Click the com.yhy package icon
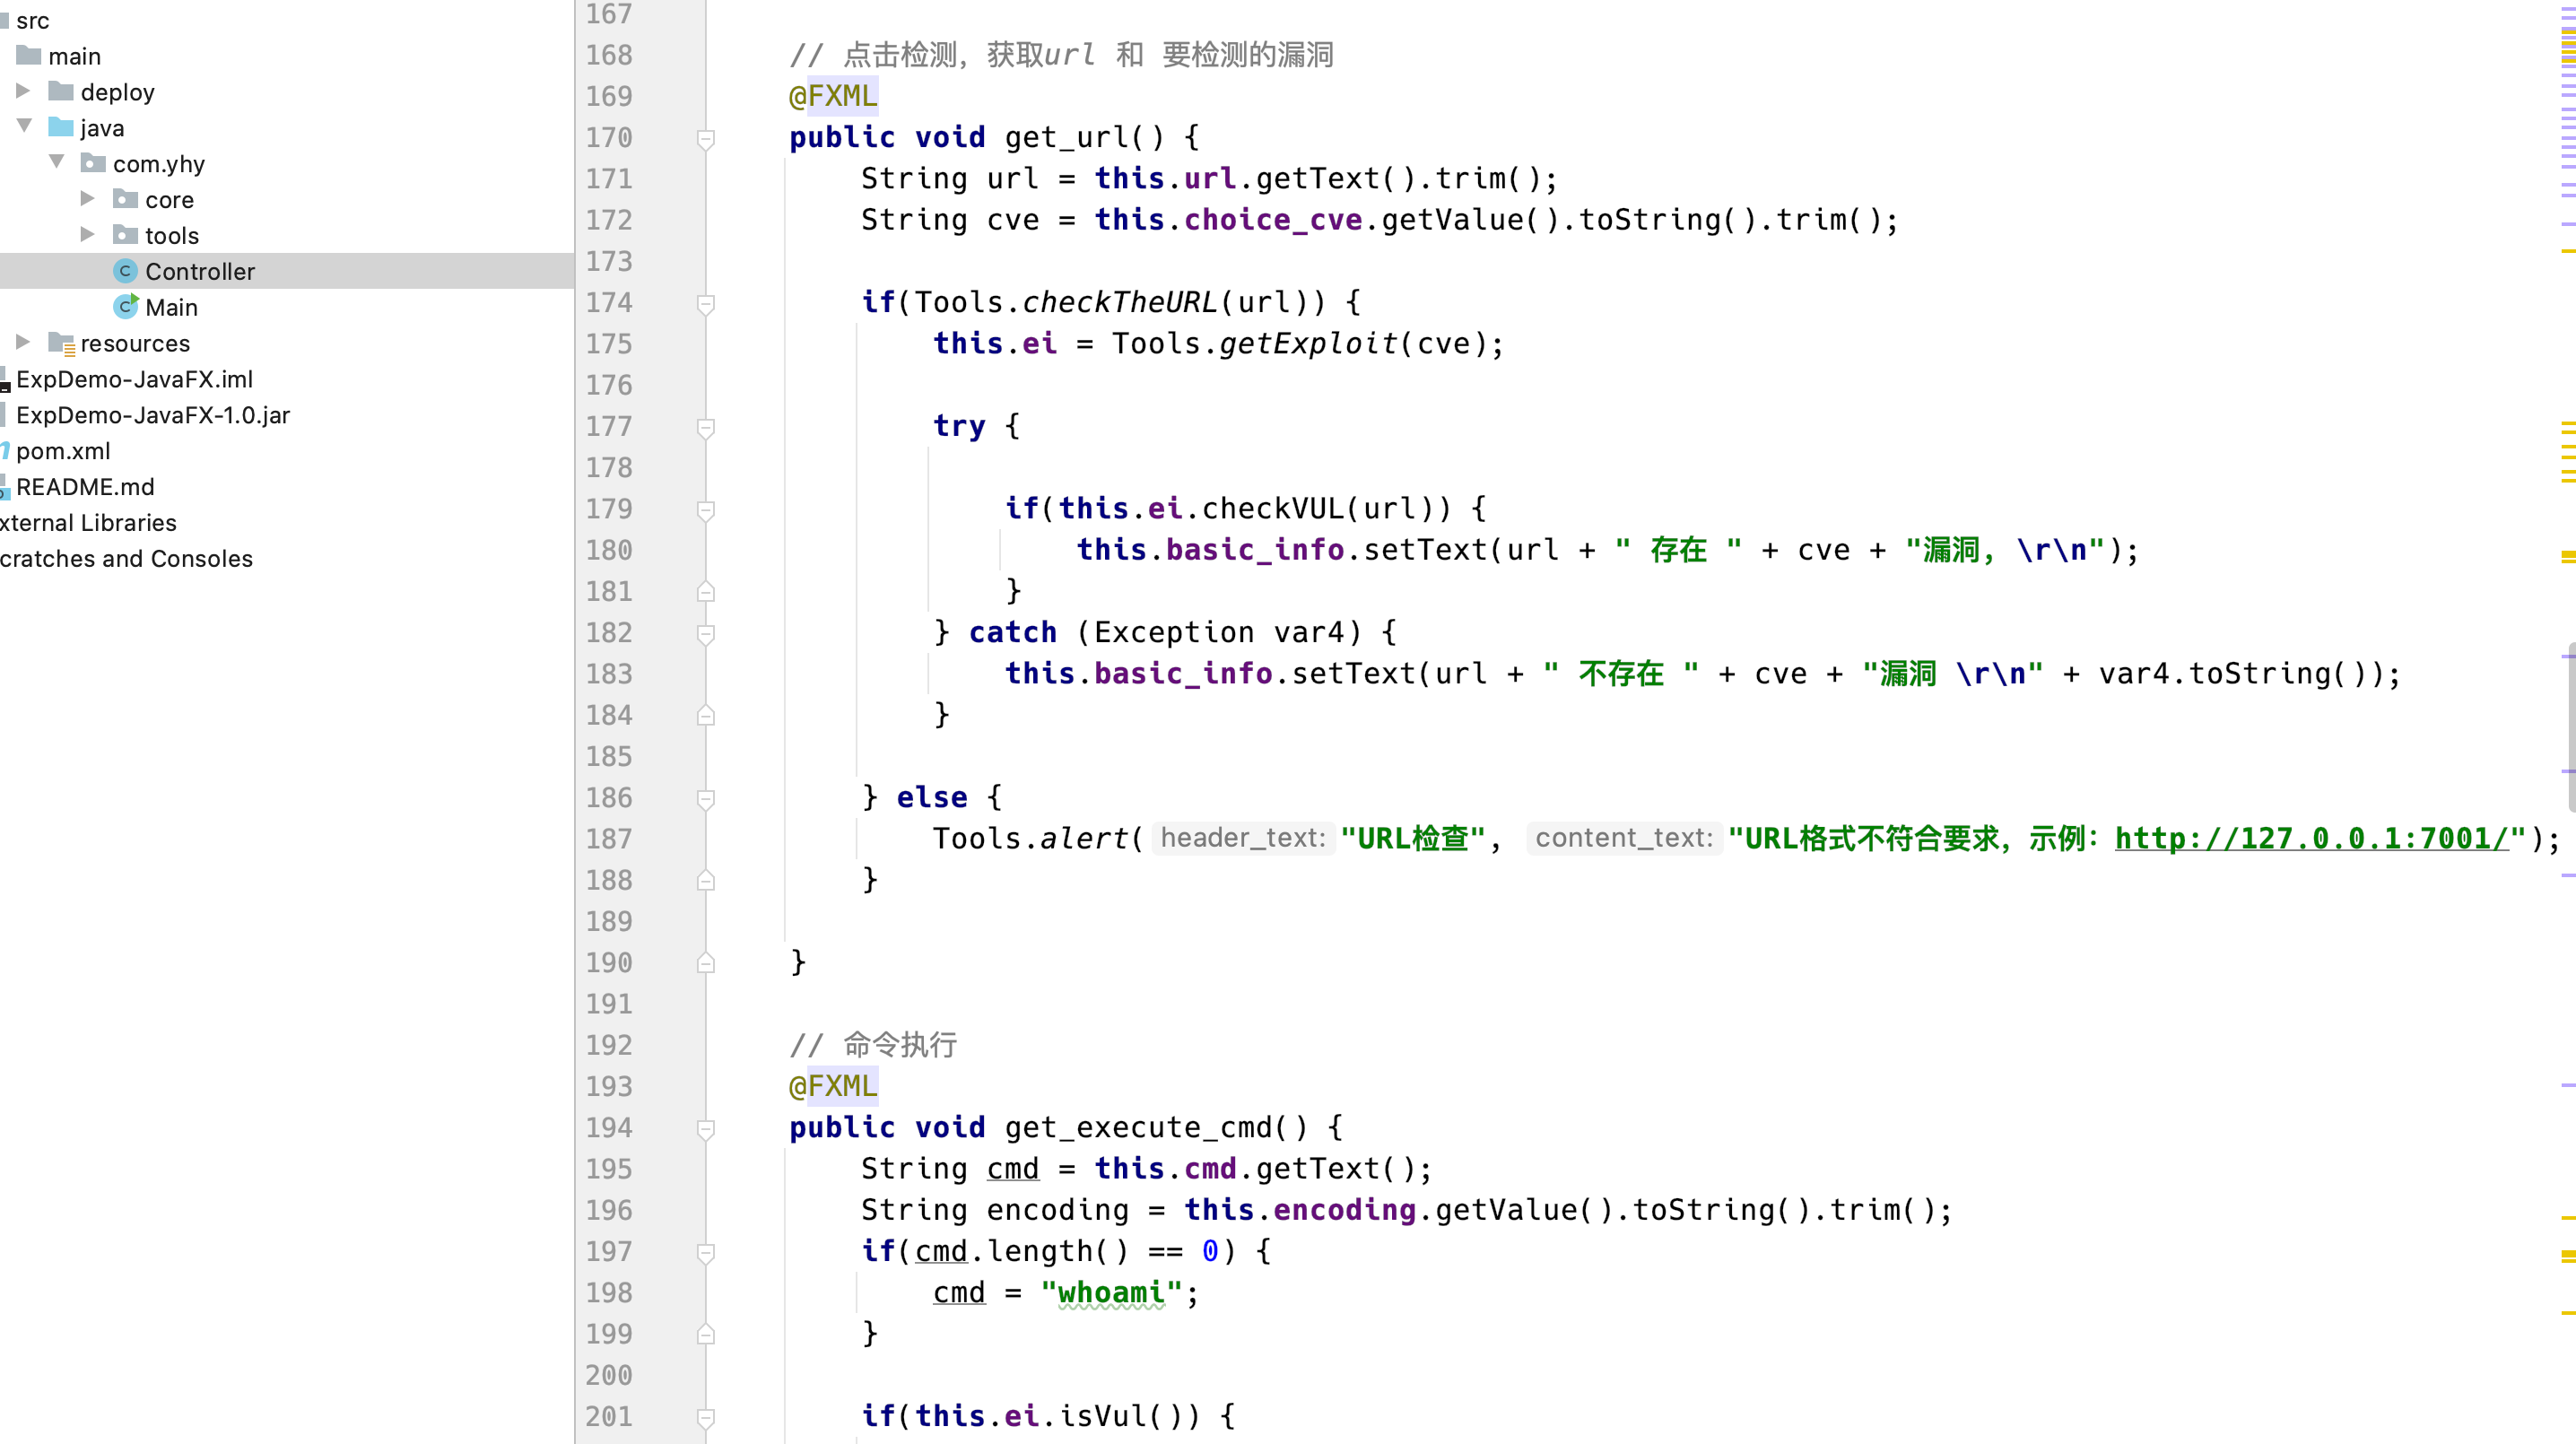The image size is (2576, 1444). (x=93, y=163)
